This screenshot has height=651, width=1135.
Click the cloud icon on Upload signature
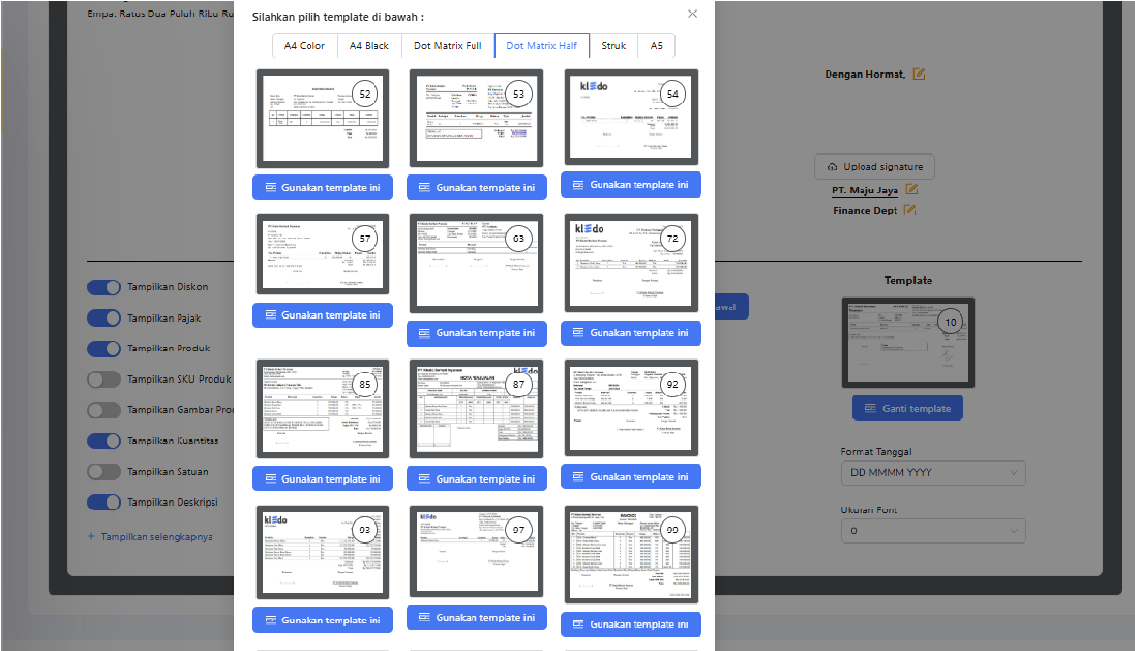pos(832,166)
